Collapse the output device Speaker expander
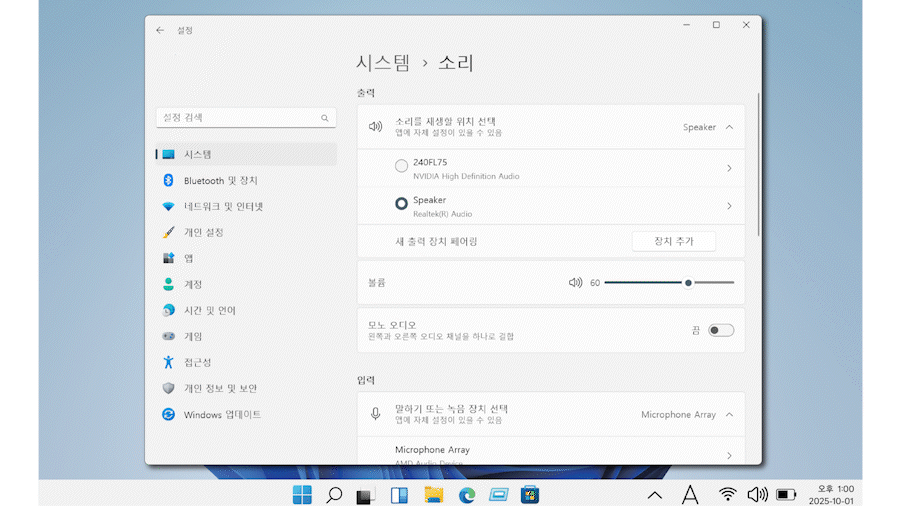 click(x=729, y=127)
